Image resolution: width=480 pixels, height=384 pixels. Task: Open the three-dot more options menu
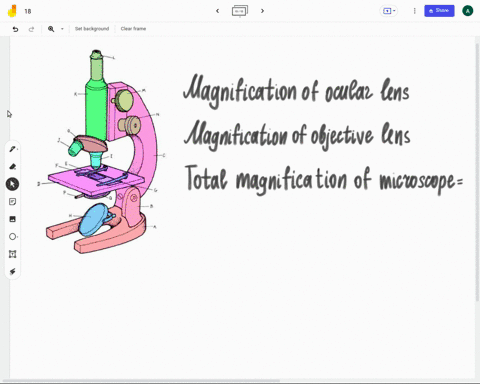click(415, 11)
